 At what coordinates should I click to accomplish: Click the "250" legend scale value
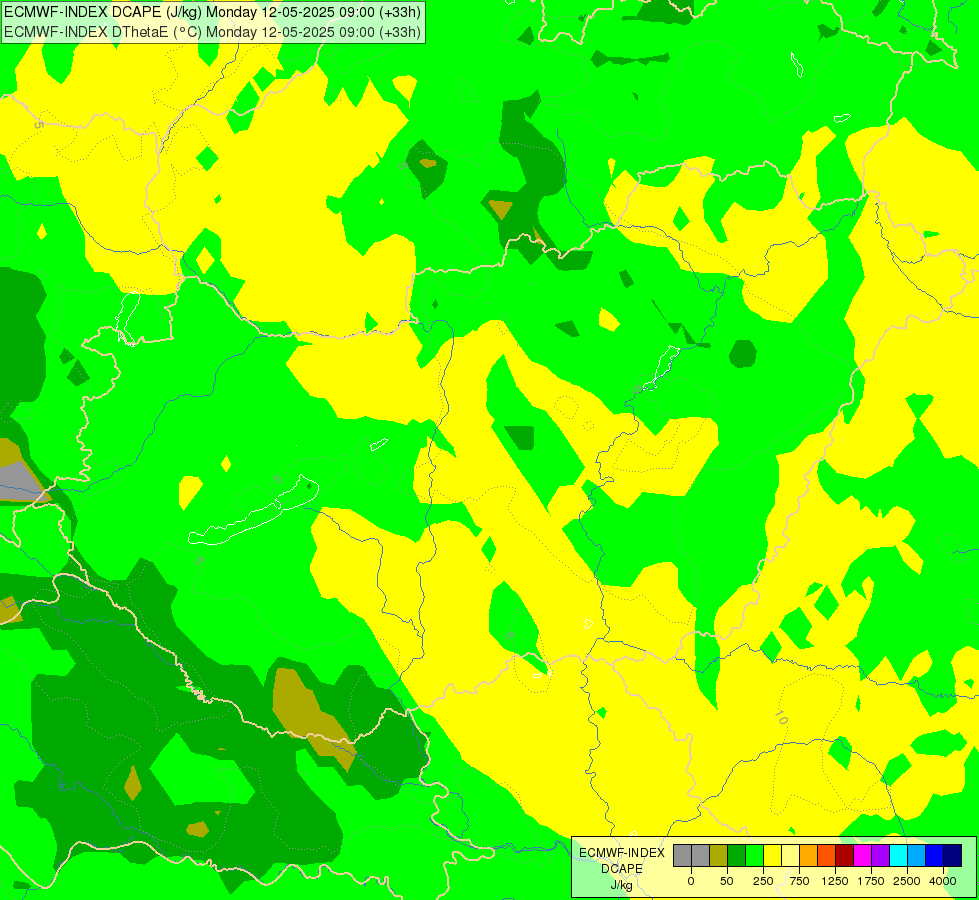click(x=763, y=881)
